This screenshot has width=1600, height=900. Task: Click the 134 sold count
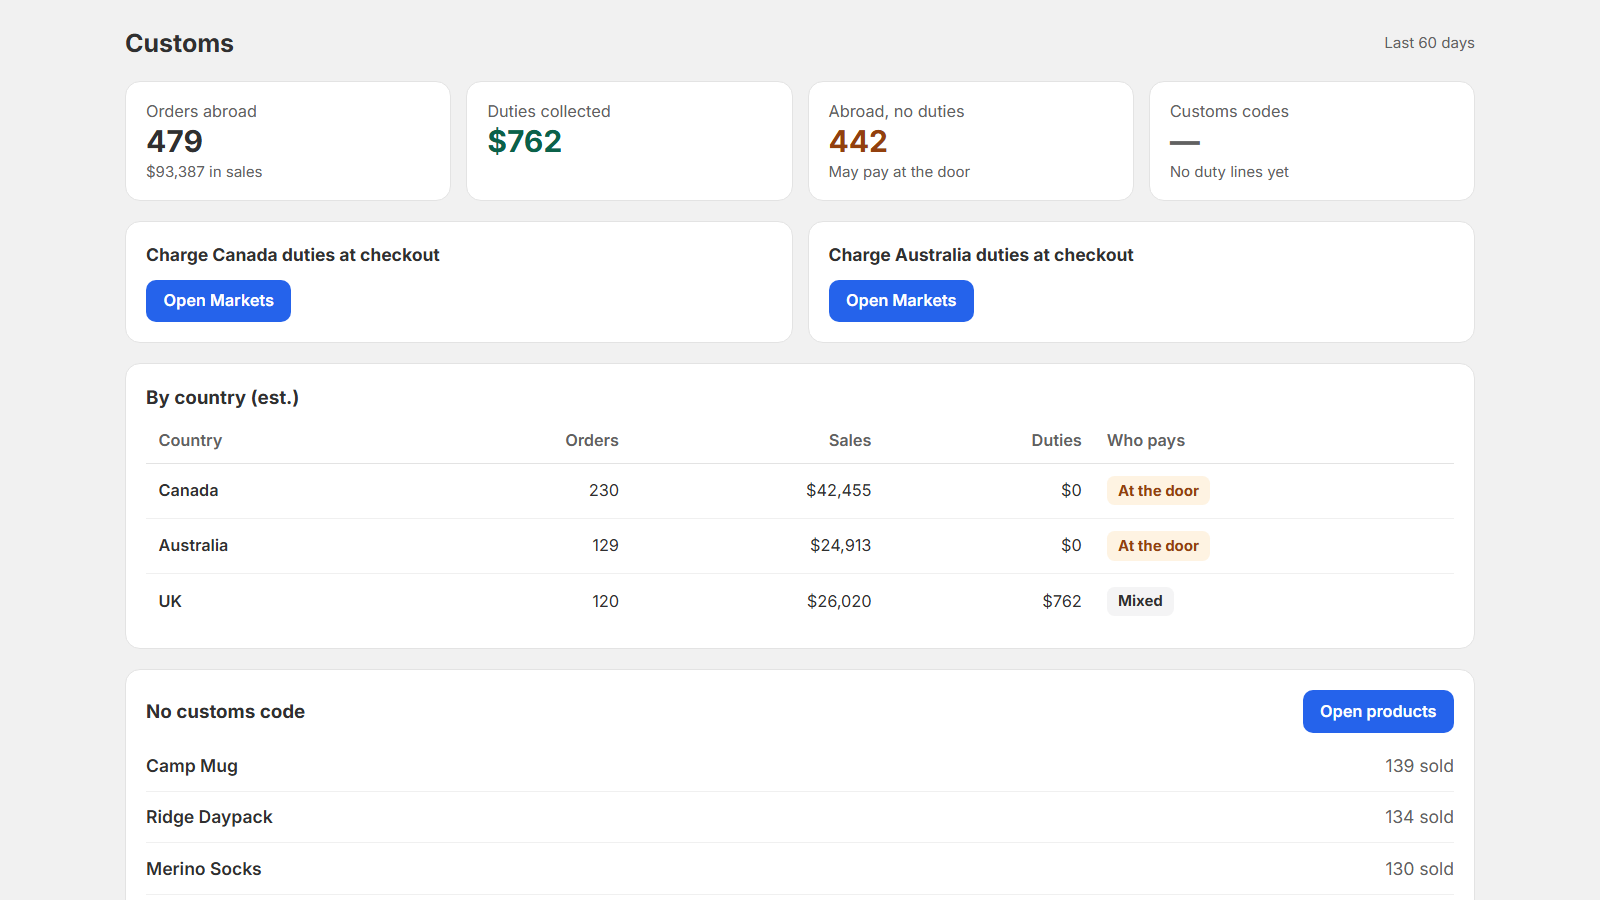[1419, 817]
